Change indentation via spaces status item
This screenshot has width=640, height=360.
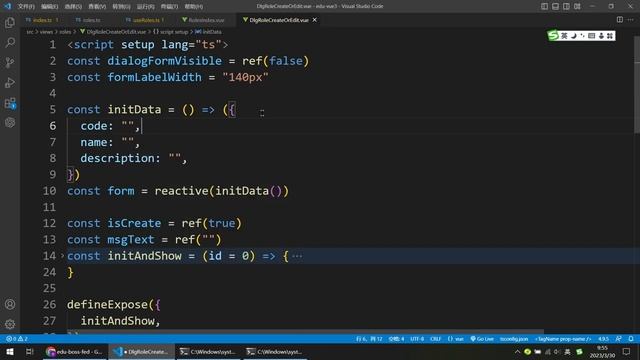[396, 339]
